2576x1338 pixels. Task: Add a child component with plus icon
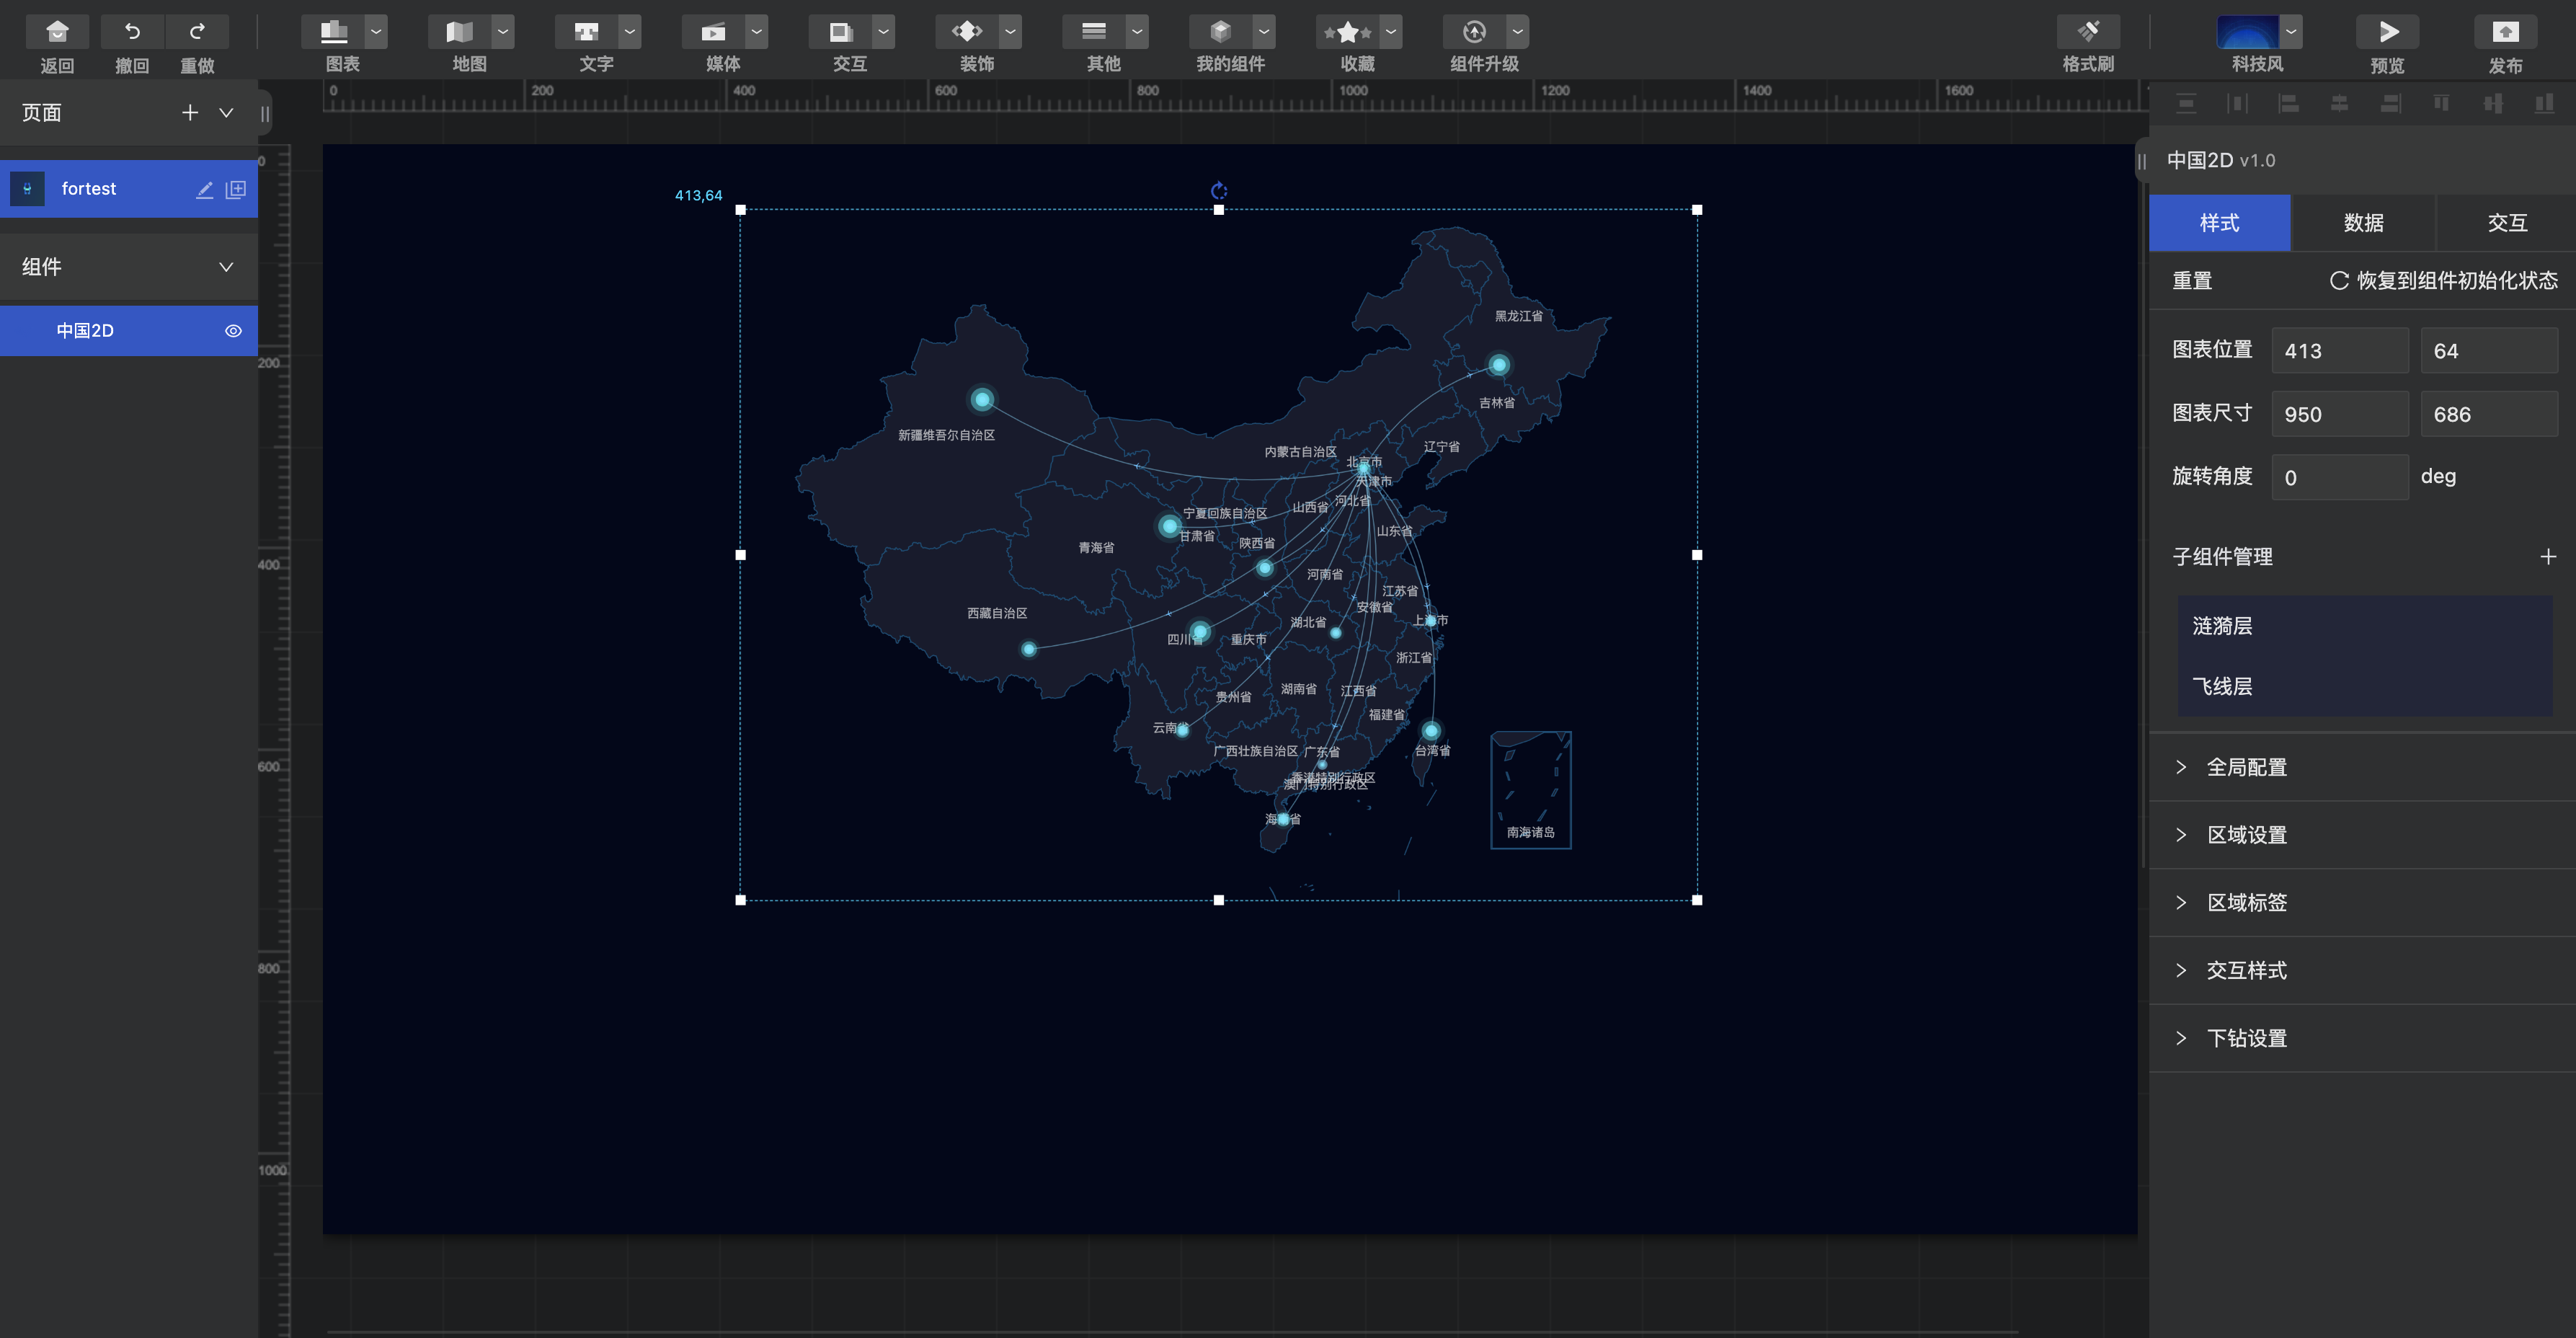[2548, 557]
